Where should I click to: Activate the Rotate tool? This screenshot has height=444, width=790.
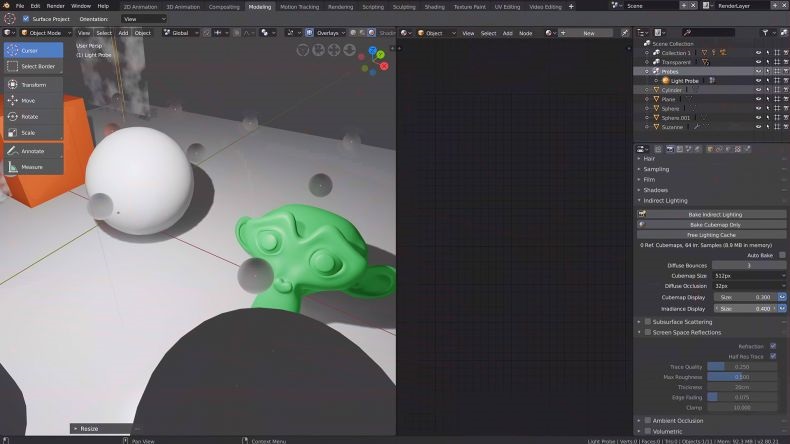pyautogui.click(x=33, y=116)
